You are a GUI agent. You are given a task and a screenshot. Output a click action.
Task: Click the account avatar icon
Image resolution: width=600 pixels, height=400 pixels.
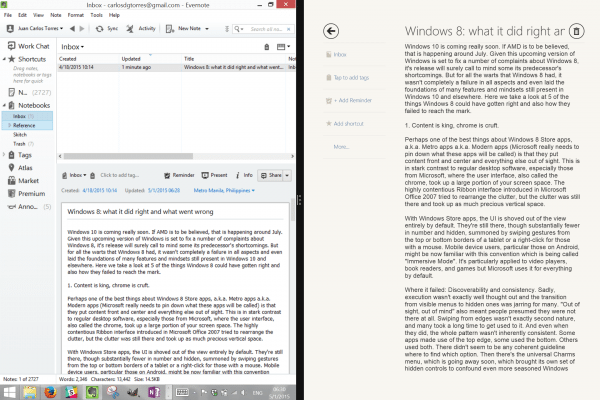[x=10, y=29]
